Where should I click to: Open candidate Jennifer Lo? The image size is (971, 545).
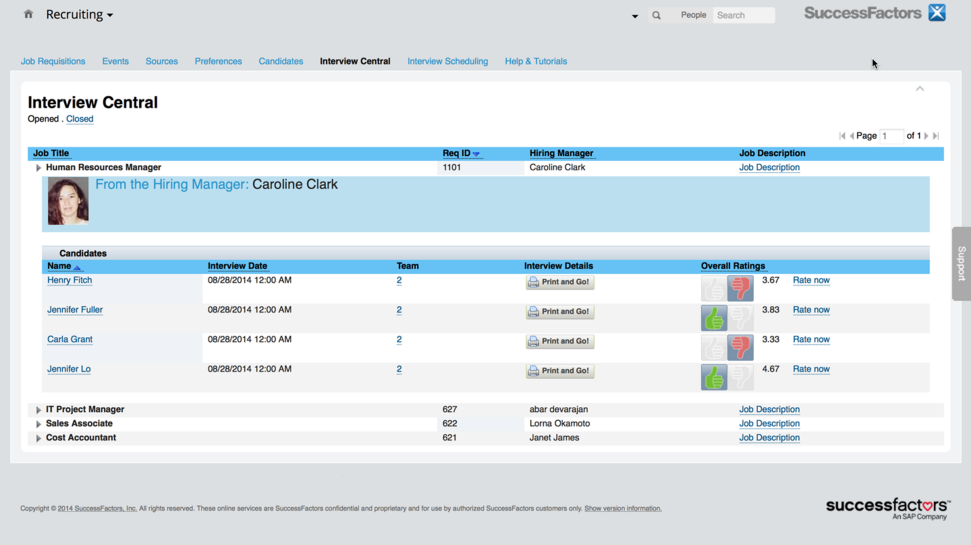69,369
